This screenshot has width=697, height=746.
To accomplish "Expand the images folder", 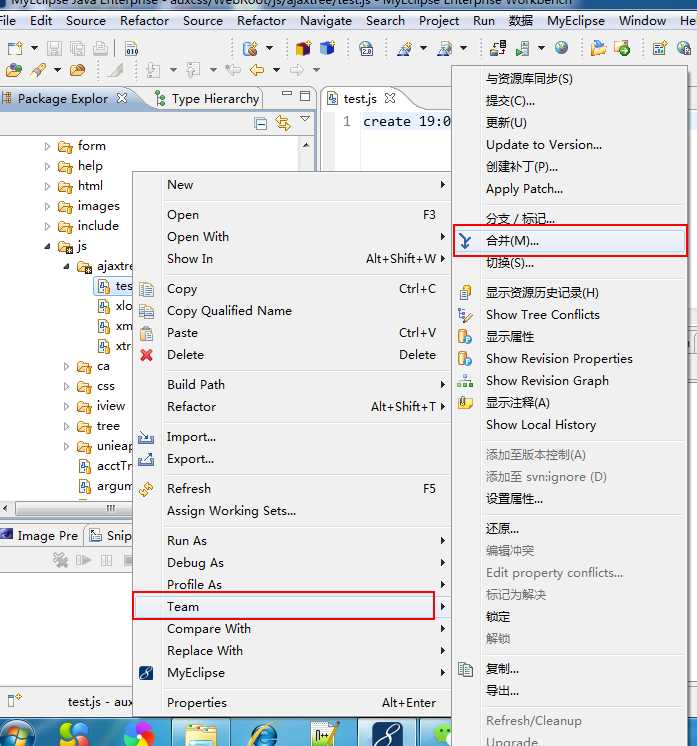I will [47, 206].
